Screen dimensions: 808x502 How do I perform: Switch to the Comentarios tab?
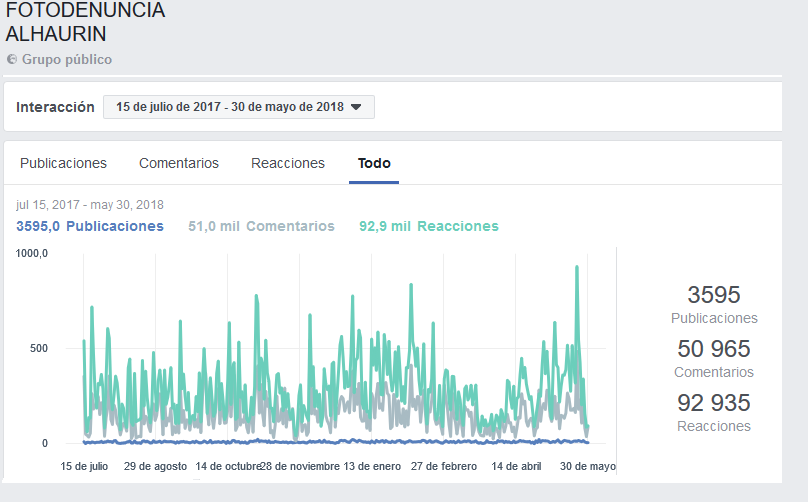(179, 163)
